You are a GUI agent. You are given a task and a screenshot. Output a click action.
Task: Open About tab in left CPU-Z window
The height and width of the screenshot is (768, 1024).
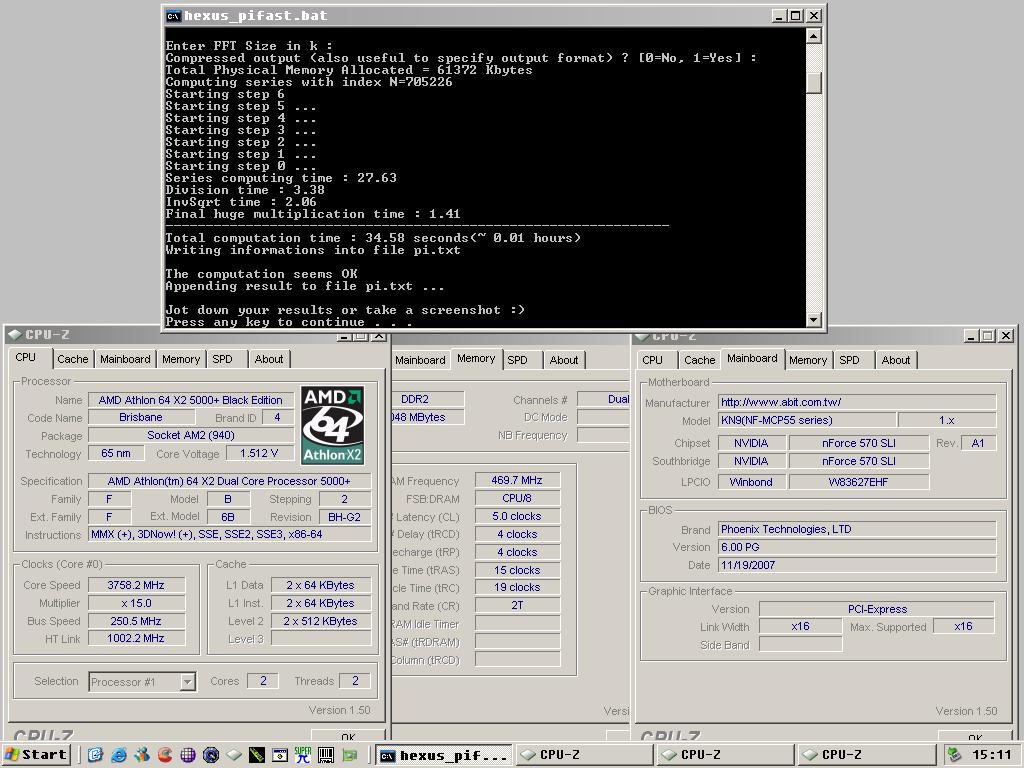(269, 359)
